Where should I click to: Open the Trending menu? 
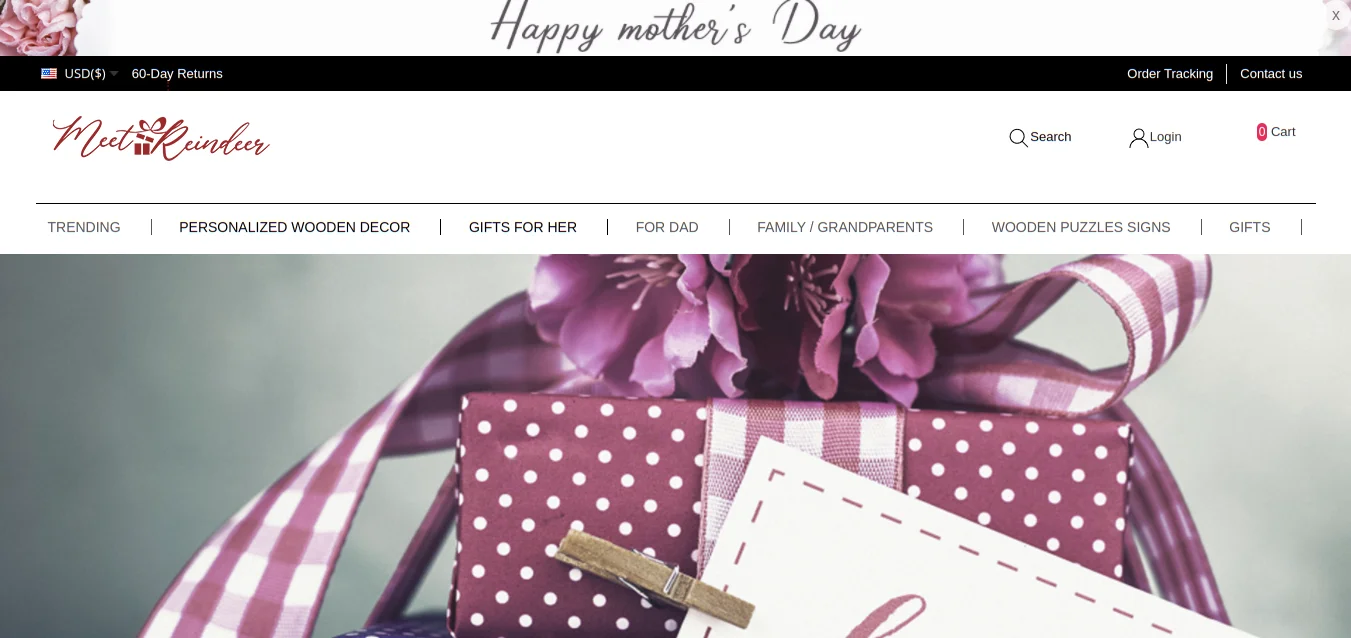84,227
